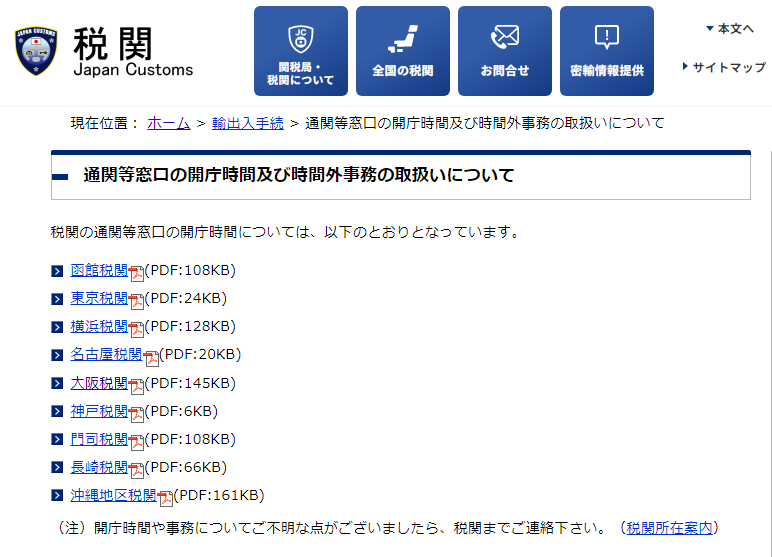This screenshot has width=772, height=557.
Task: Open 門司税関 PDF link
Action: [x=99, y=439]
